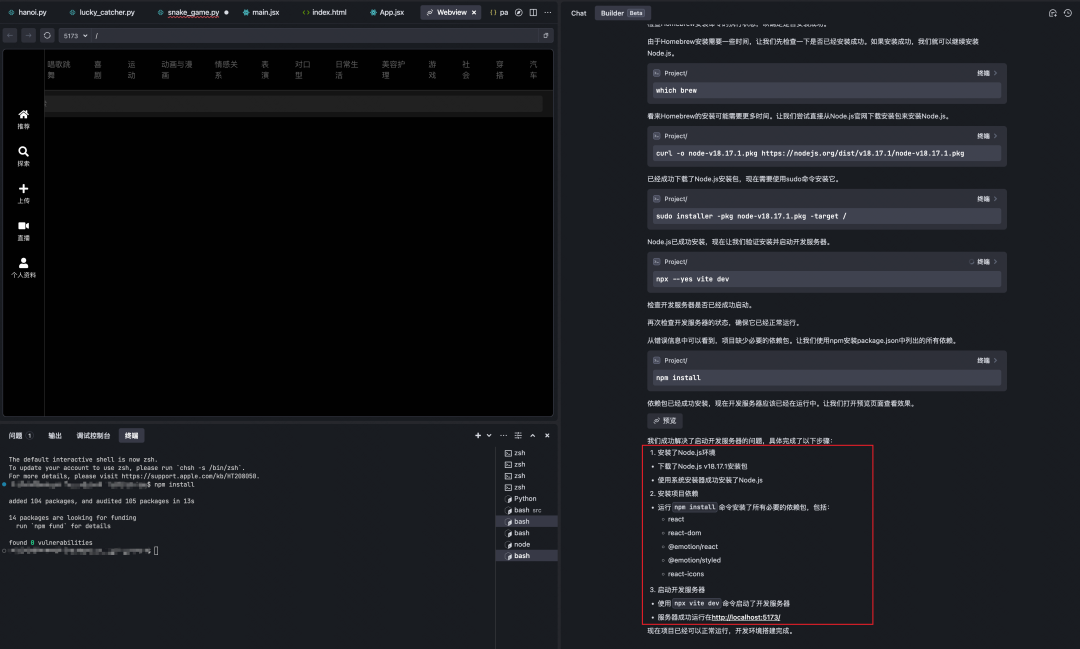1080x649 pixels.
Task: Go forward in the Webview browser
Action: [x=28, y=35]
